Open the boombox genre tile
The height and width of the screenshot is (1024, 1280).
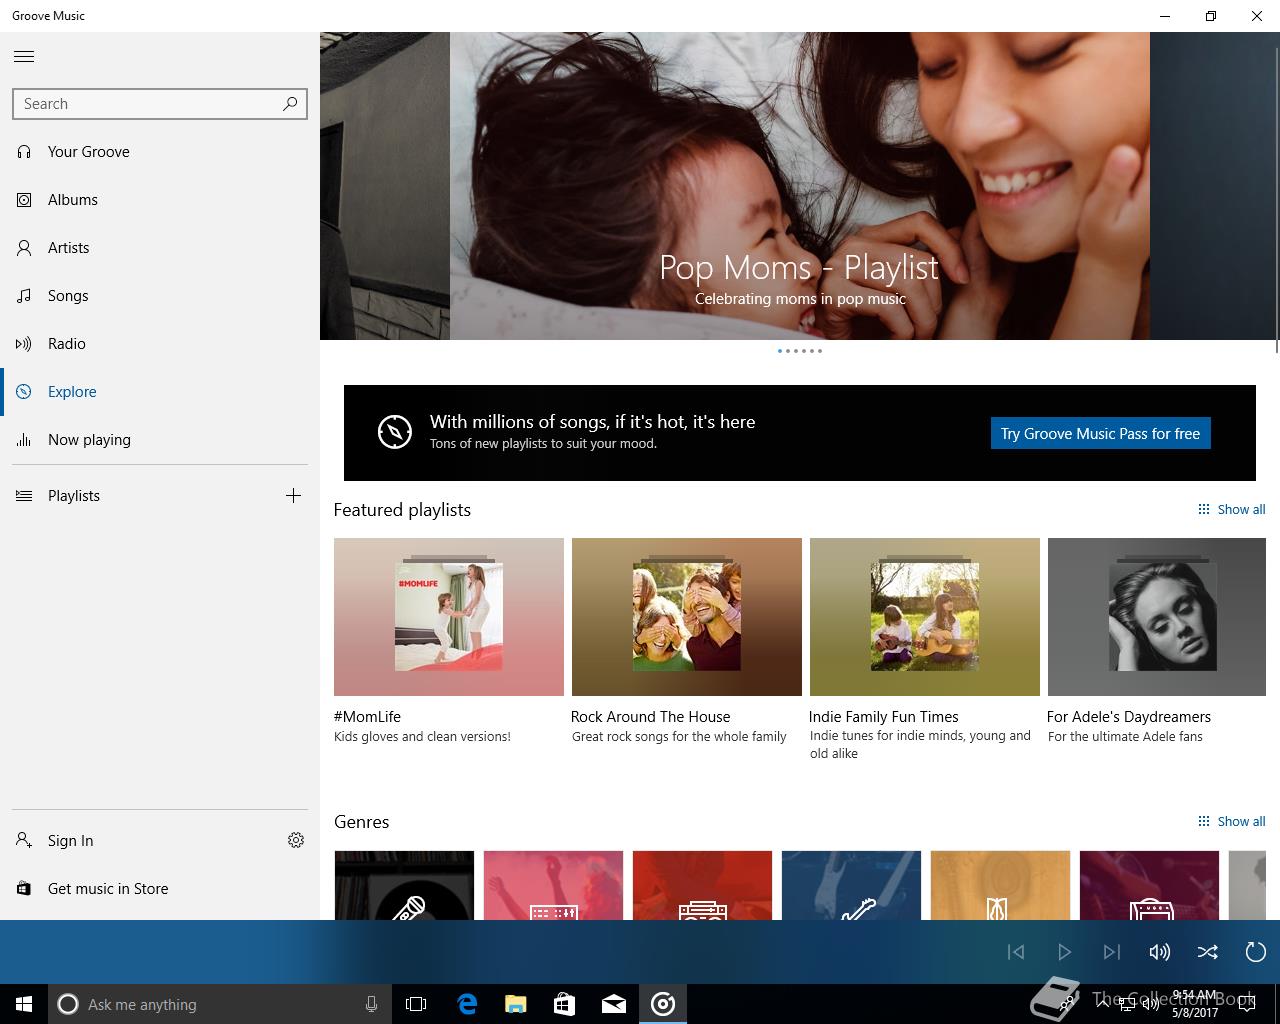point(702,885)
